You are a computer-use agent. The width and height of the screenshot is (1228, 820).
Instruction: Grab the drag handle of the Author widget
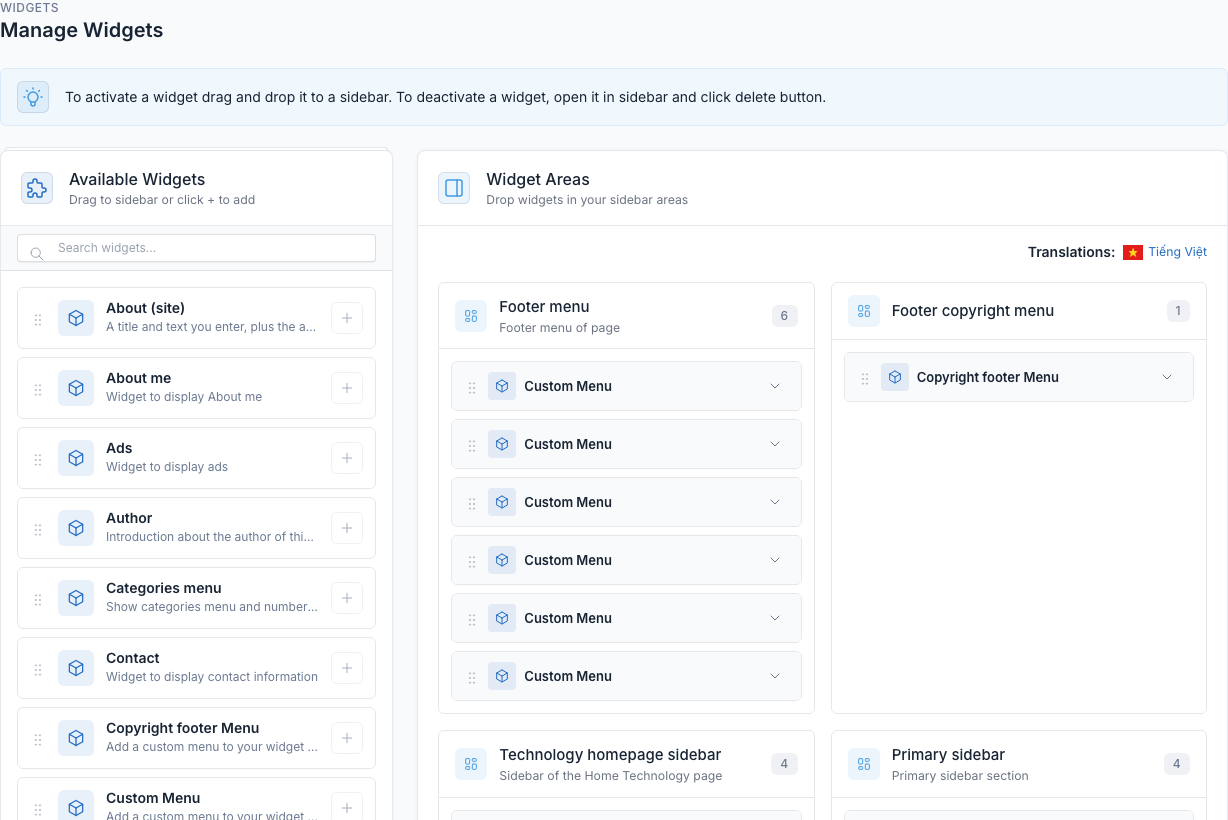point(38,530)
